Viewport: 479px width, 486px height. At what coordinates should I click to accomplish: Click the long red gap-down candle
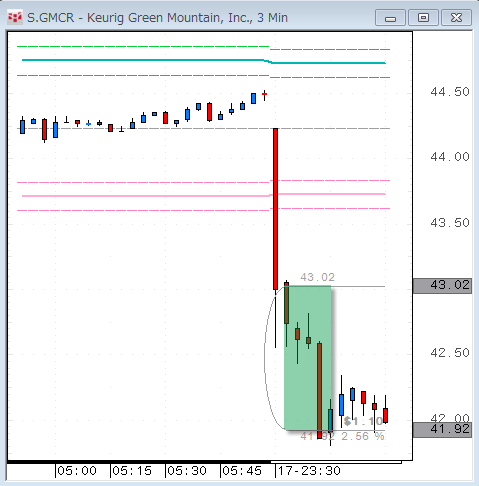click(275, 209)
